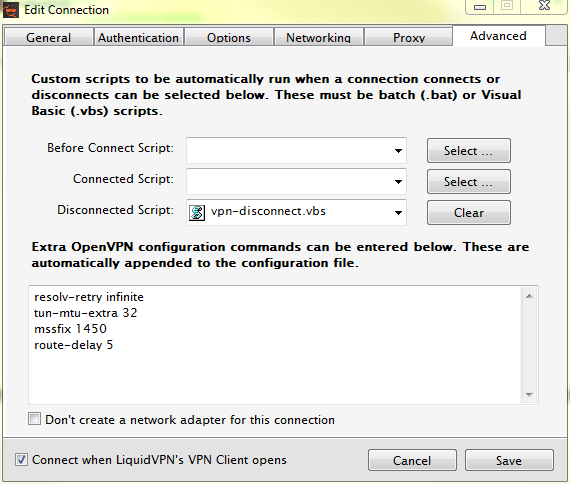
Task: Cancel editing the connection
Action: coord(412,460)
